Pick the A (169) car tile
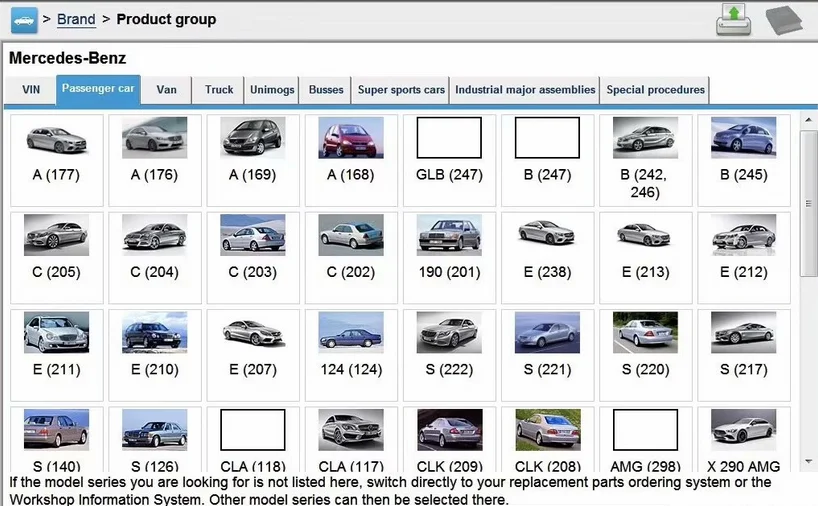The image size is (818, 506). pyautogui.click(x=252, y=160)
